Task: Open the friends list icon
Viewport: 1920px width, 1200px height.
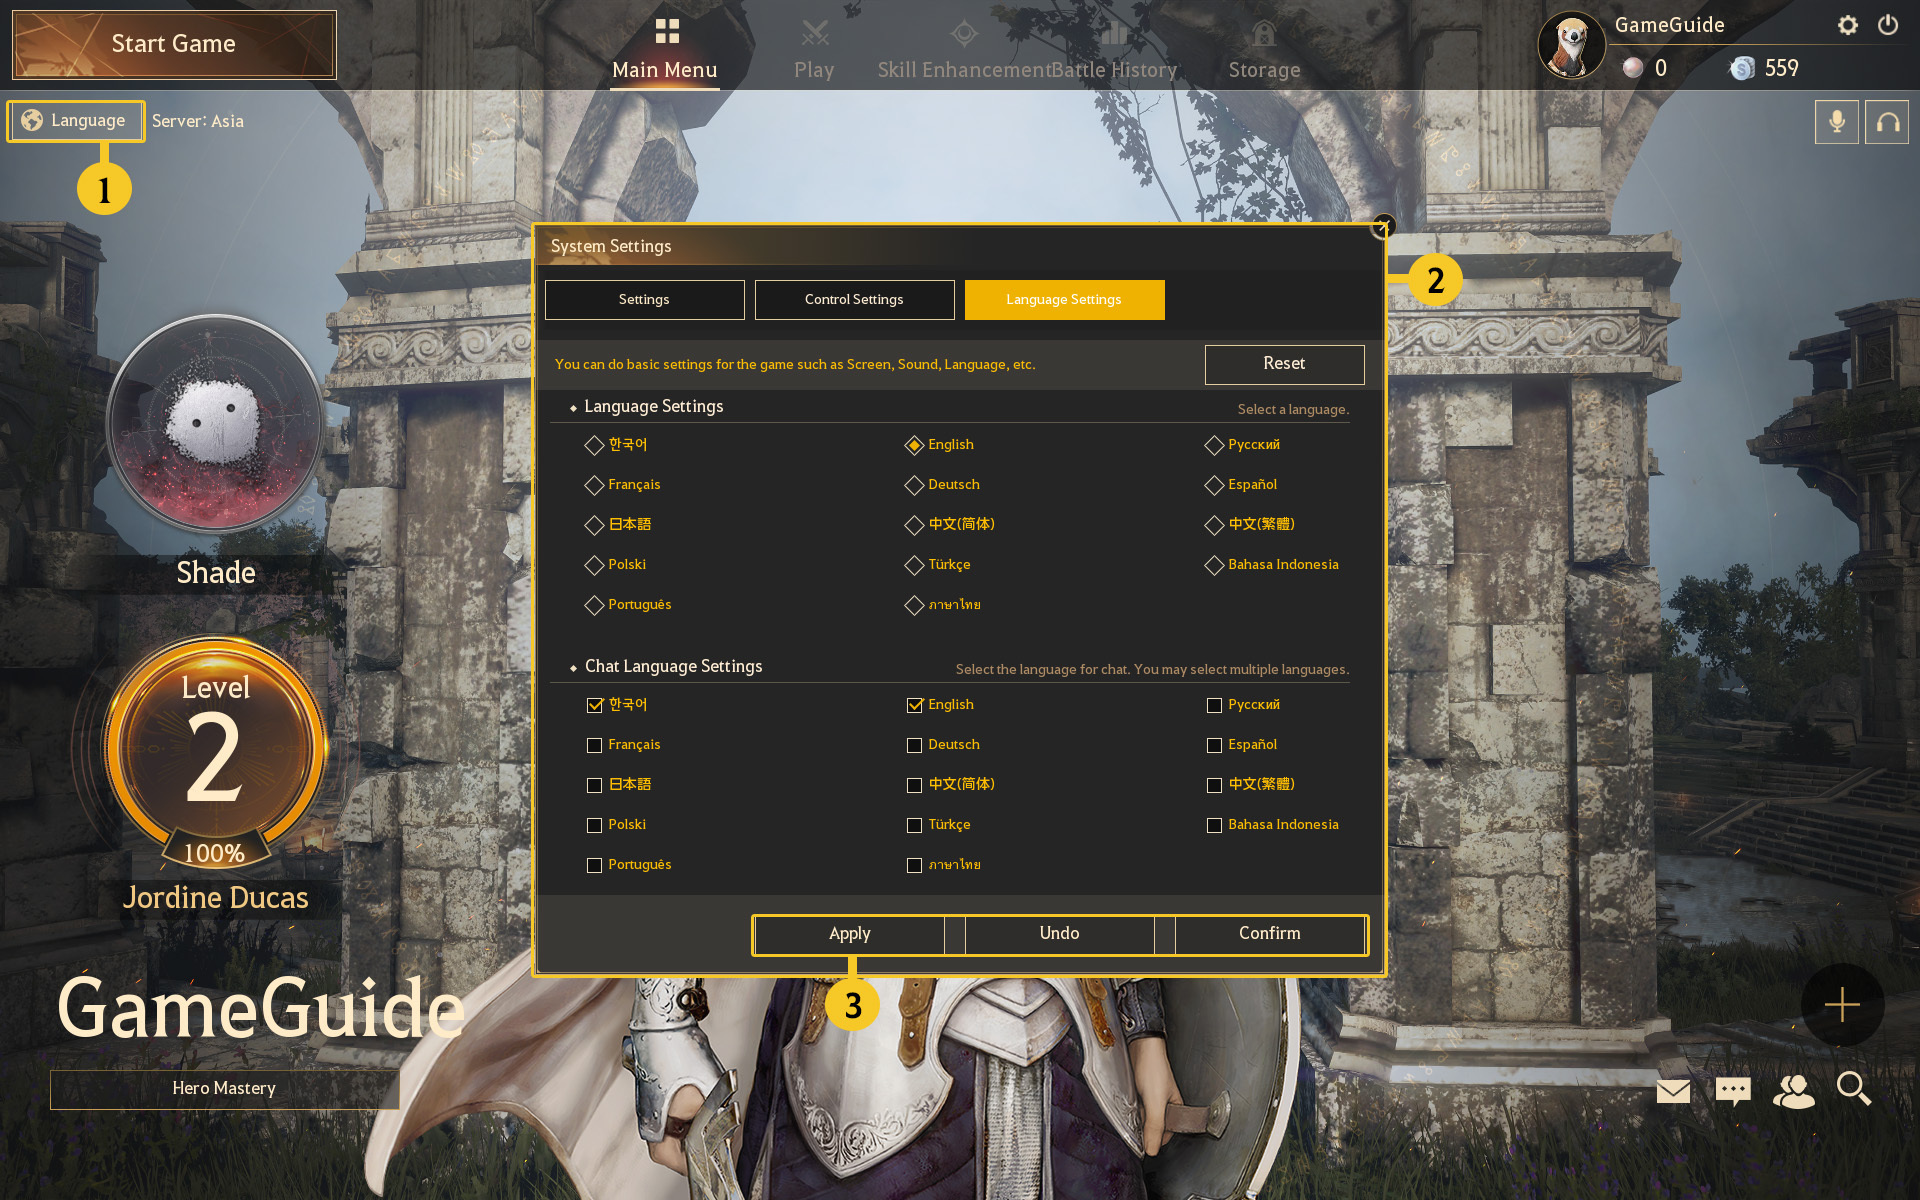Action: tap(1793, 1090)
